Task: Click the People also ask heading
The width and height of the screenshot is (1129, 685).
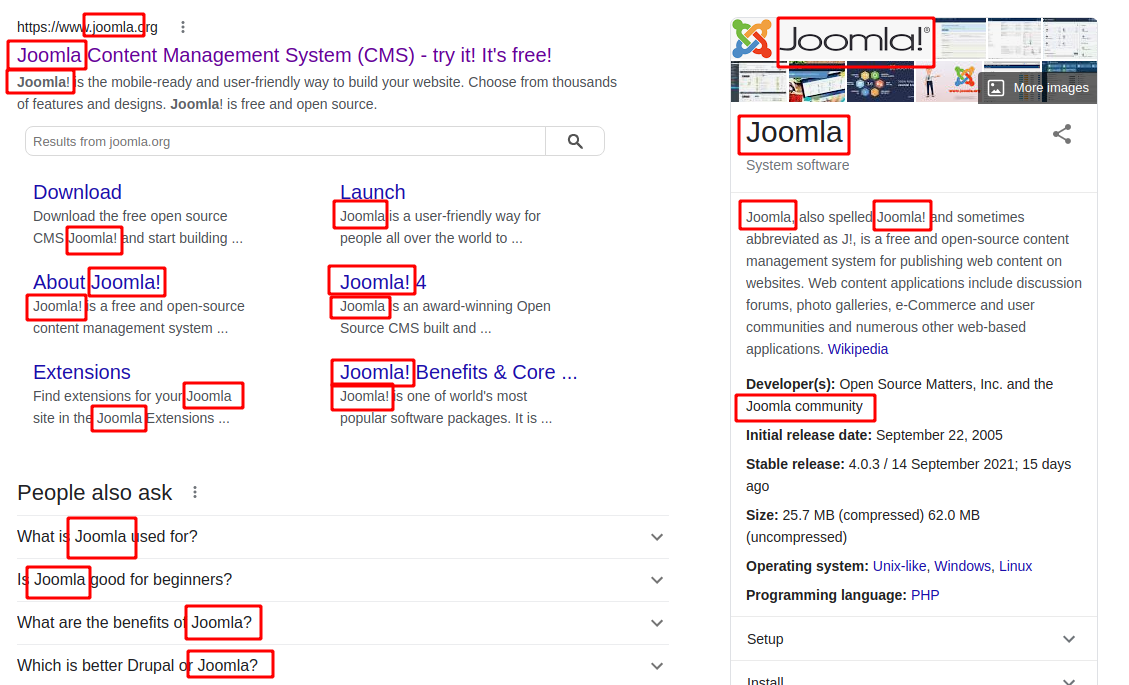Action: pyautogui.click(x=94, y=493)
